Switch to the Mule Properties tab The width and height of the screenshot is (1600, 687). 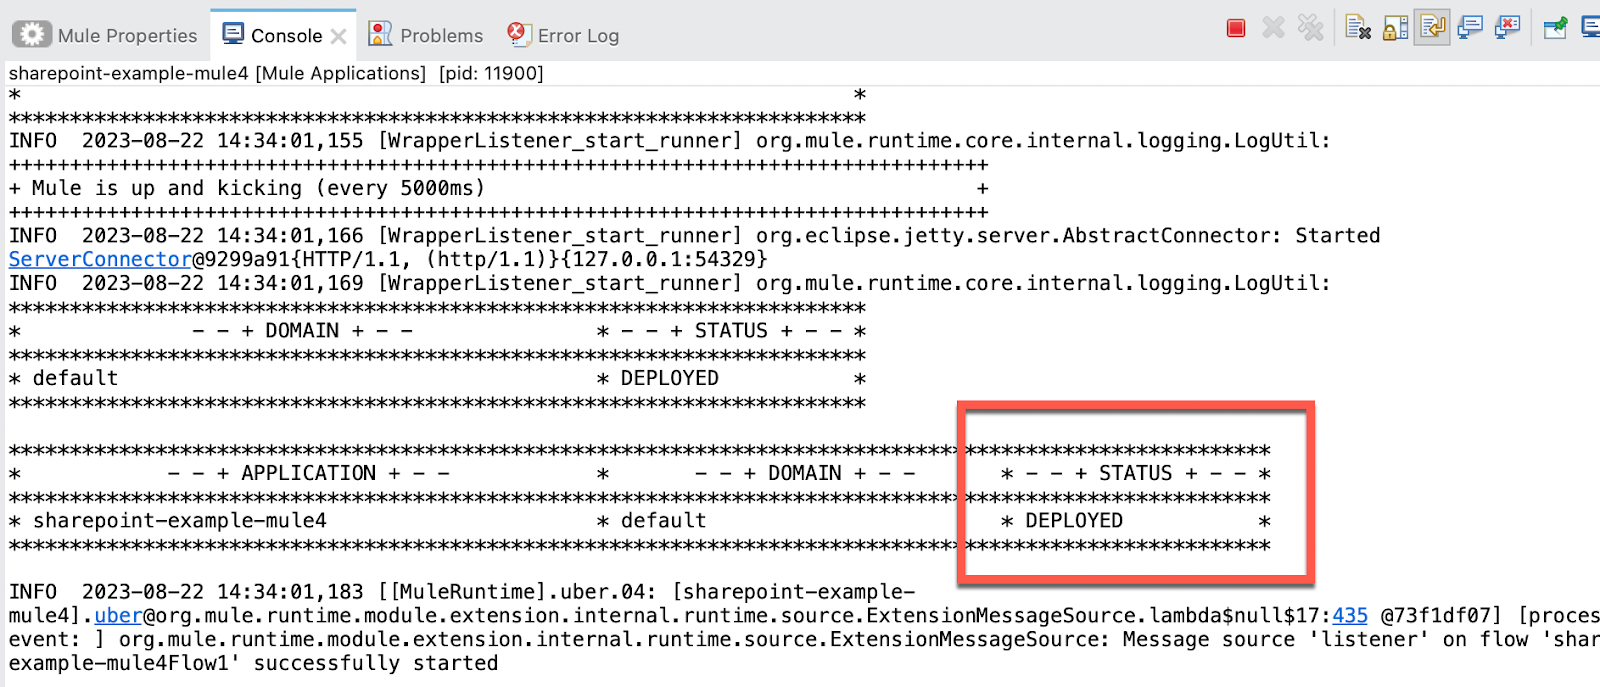[105, 35]
